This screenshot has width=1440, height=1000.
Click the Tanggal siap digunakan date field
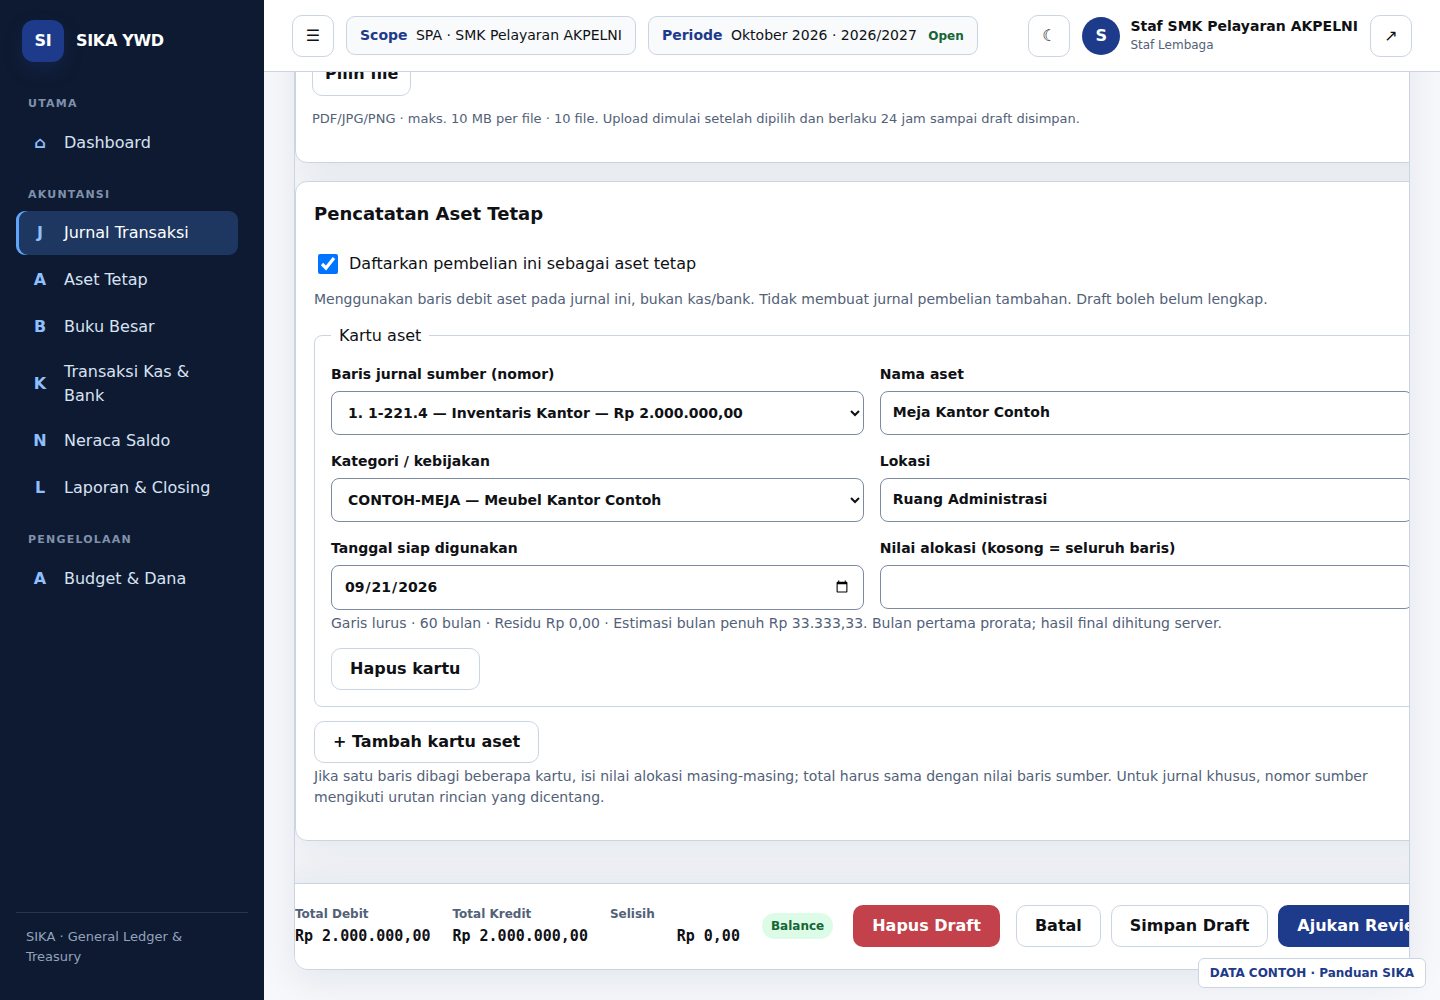(597, 587)
